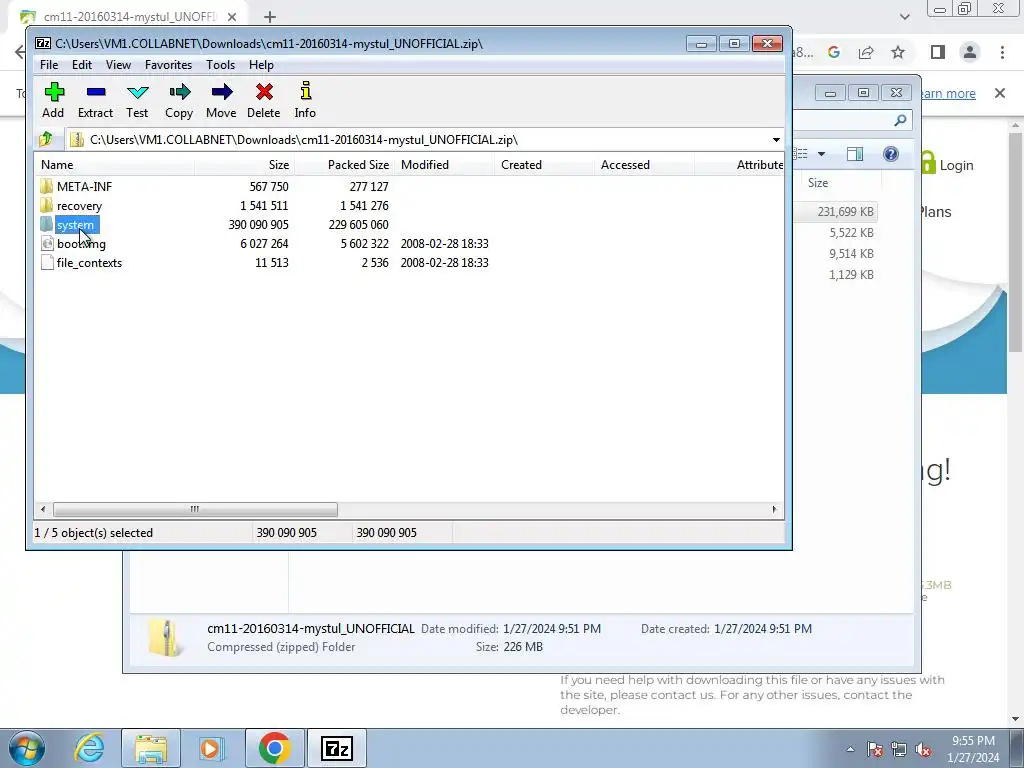The image size is (1024, 768).
Task: Expand the 7-Zip address path dropdown
Action: [776, 140]
